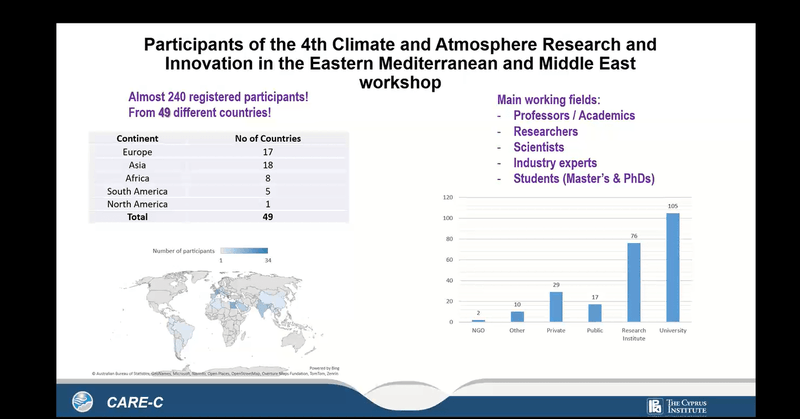
Task: Click the Other bar labeled 10
Action: (x=517, y=317)
